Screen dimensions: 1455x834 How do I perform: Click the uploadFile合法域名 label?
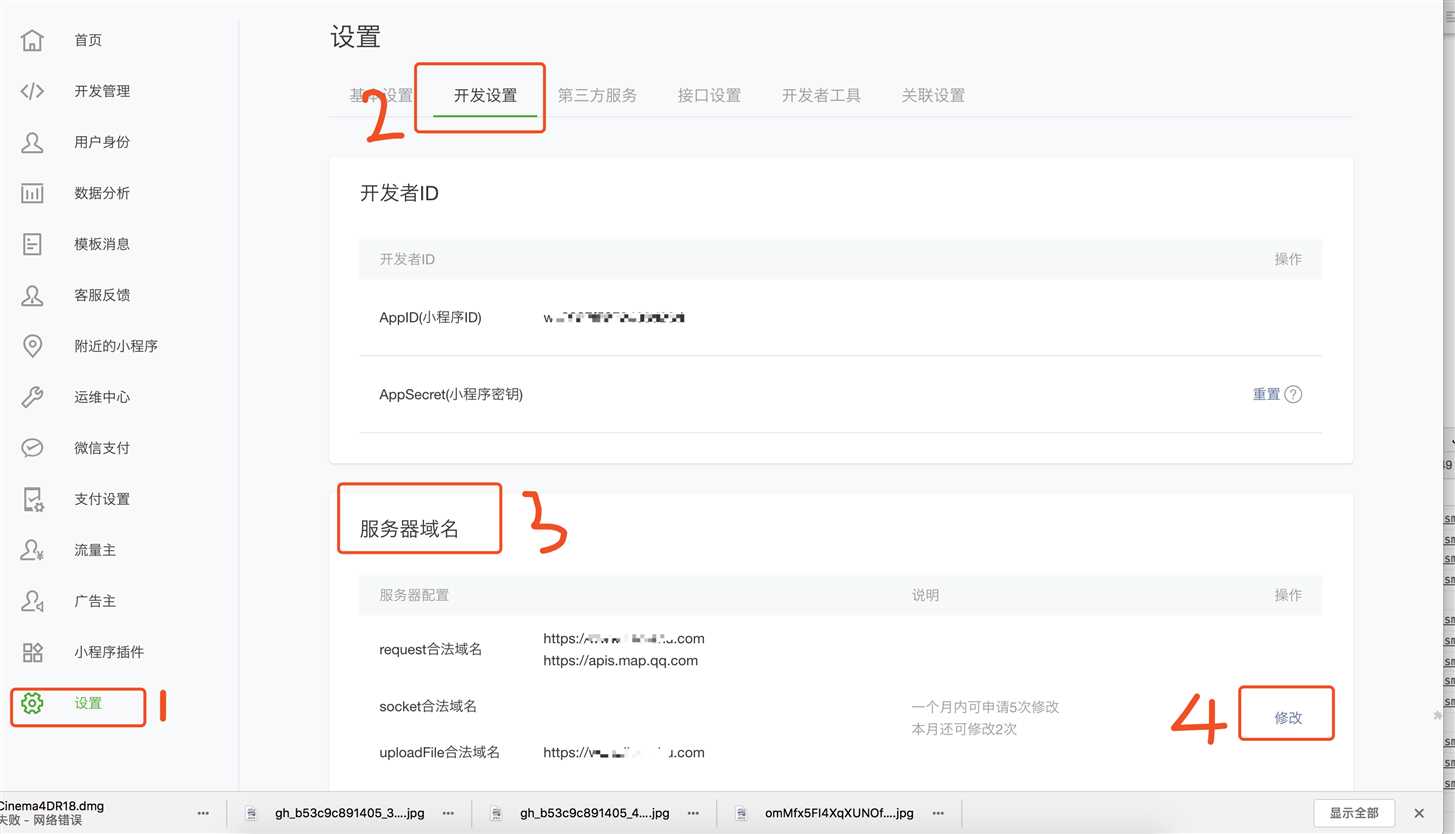439,752
